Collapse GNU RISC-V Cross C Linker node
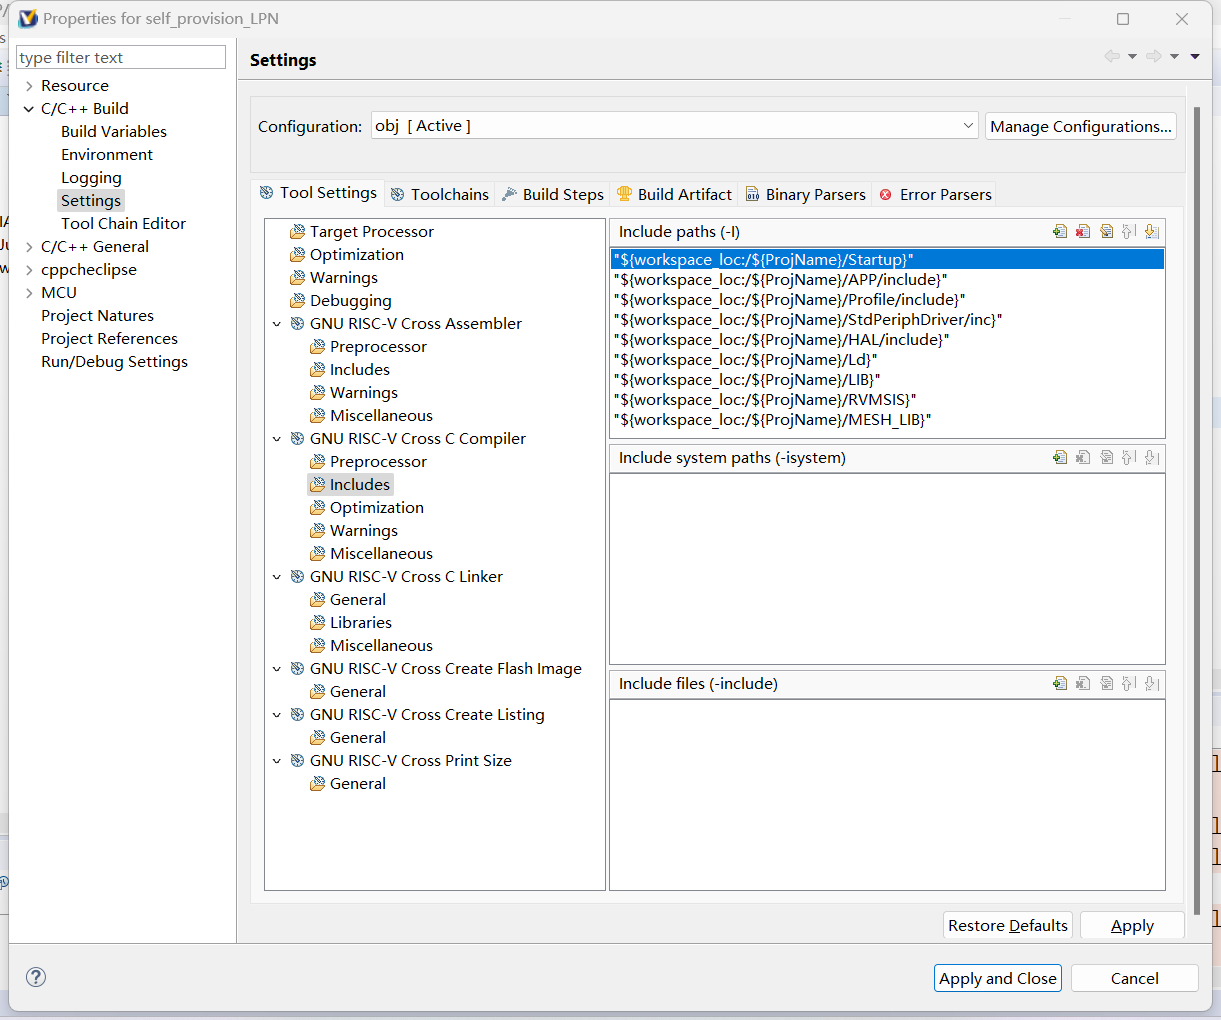This screenshot has width=1221, height=1020. [x=277, y=577]
